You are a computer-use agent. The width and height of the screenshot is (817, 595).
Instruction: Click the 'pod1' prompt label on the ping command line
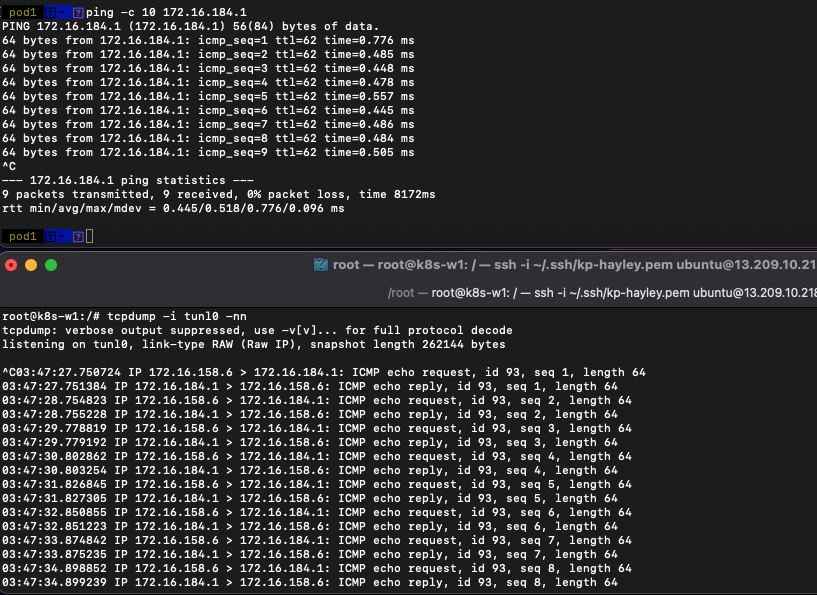[x=22, y=12]
